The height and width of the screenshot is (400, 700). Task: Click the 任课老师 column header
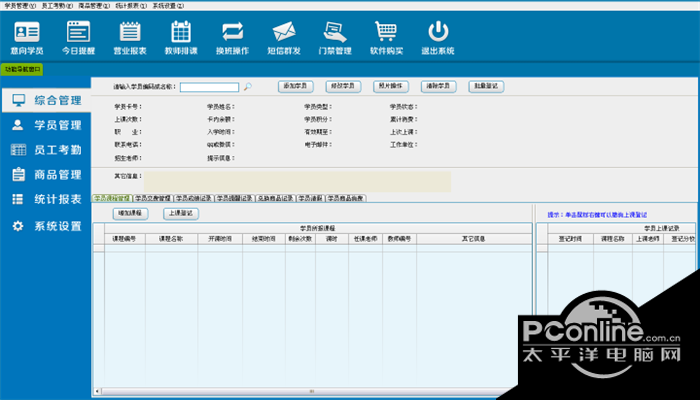pyautogui.click(x=365, y=239)
